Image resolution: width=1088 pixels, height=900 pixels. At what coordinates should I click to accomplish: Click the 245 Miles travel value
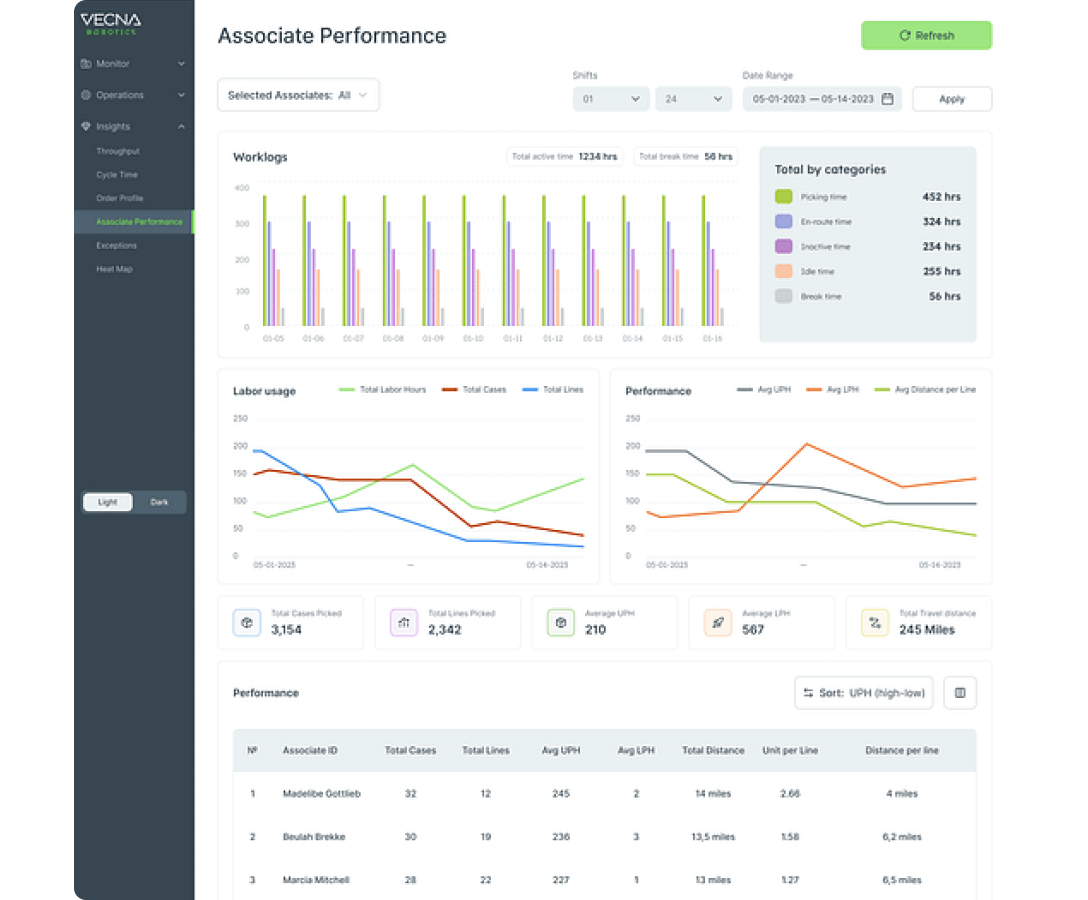[927, 630]
